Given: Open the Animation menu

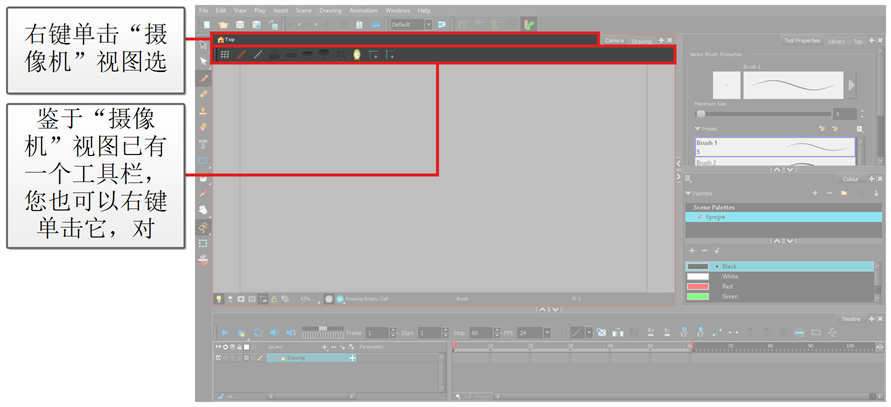Looking at the screenshot, I should point(363,10).
